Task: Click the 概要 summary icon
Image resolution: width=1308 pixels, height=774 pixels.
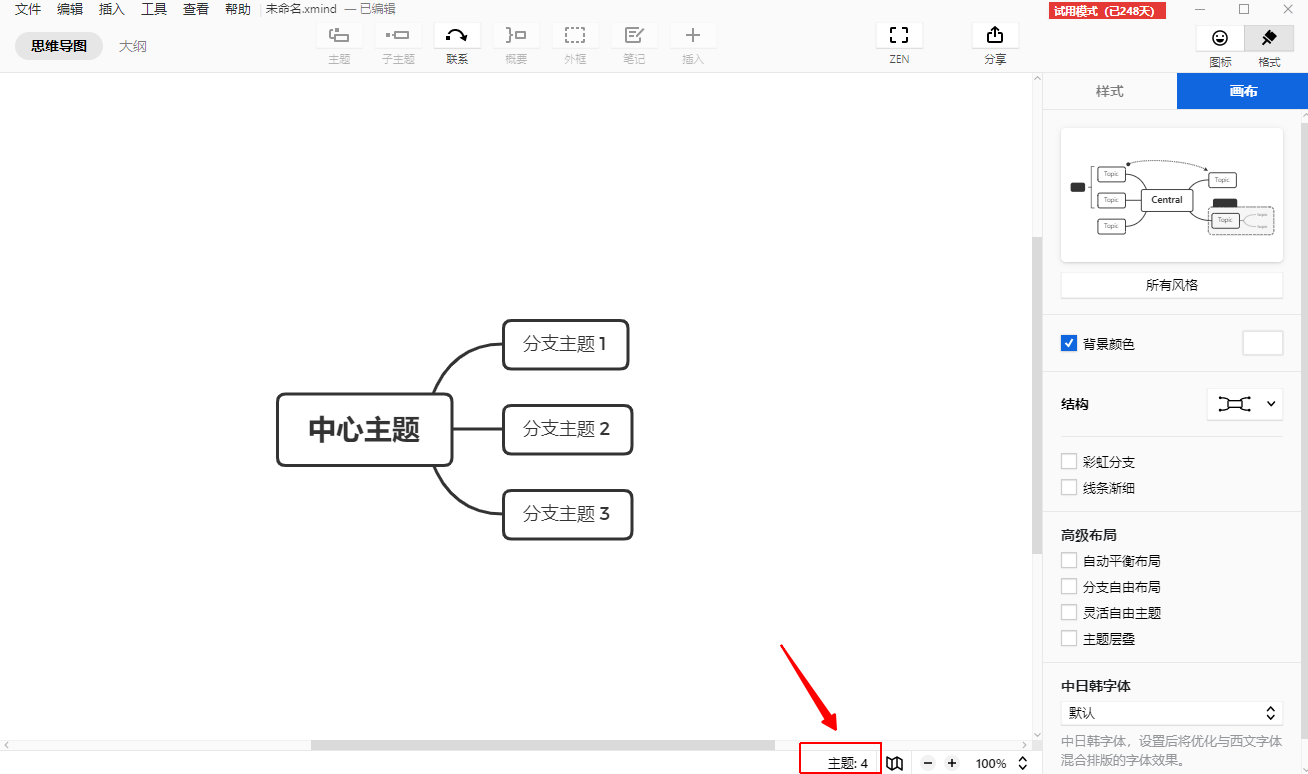Action: [516, 38]
